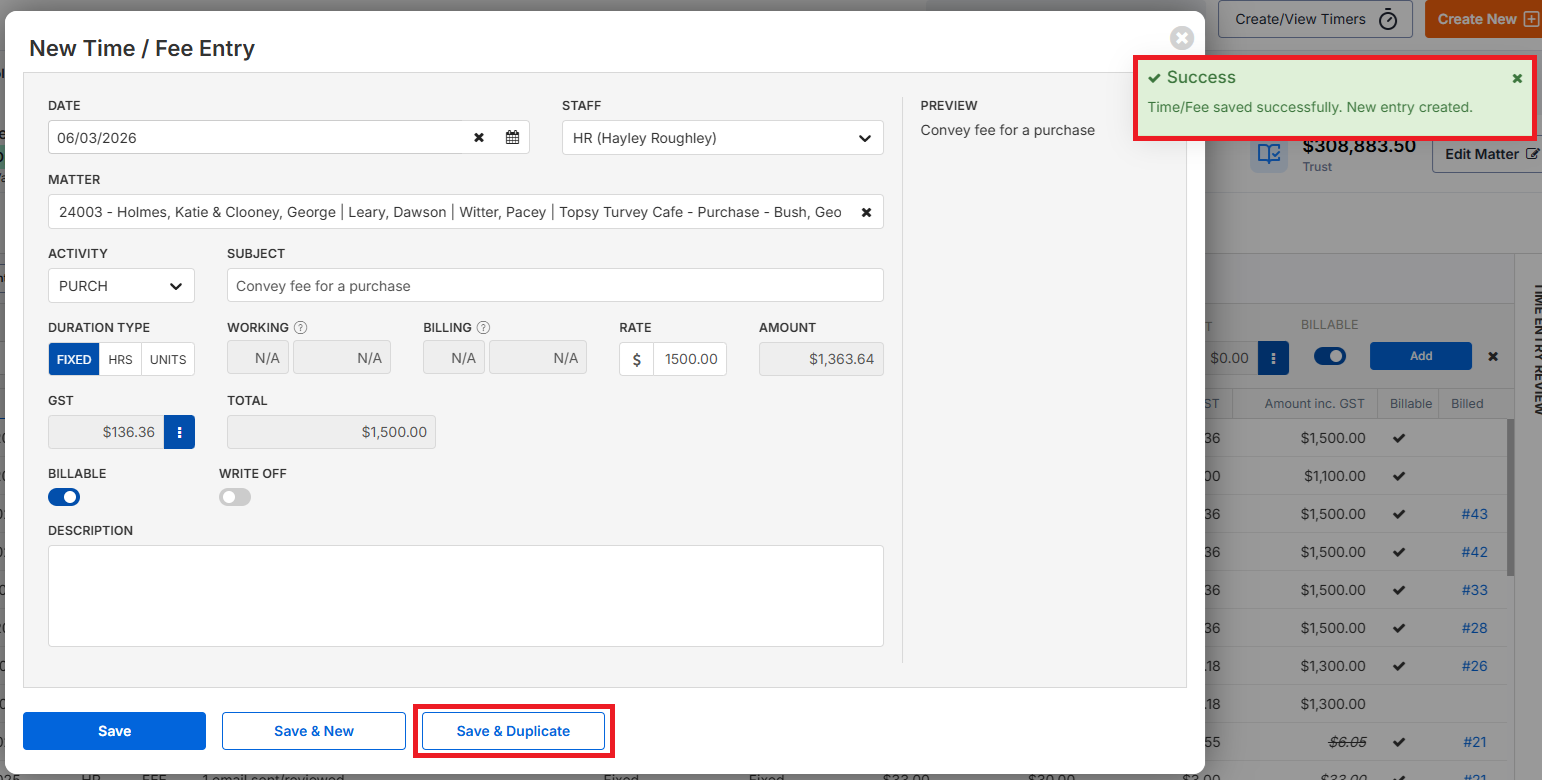Toggle the background Billable switch
The image size is (1542, 780).
point(1329,356)
